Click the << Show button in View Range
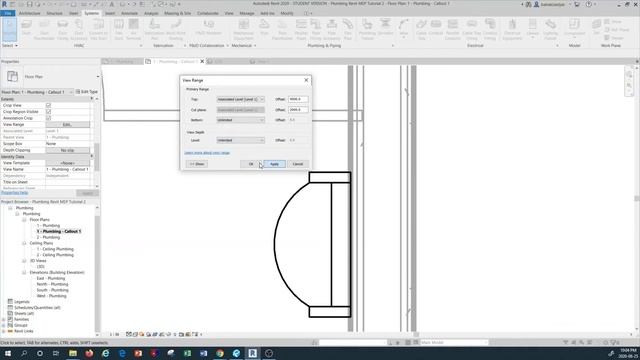This screenshot has width=640, height=360. click(197, 164)
